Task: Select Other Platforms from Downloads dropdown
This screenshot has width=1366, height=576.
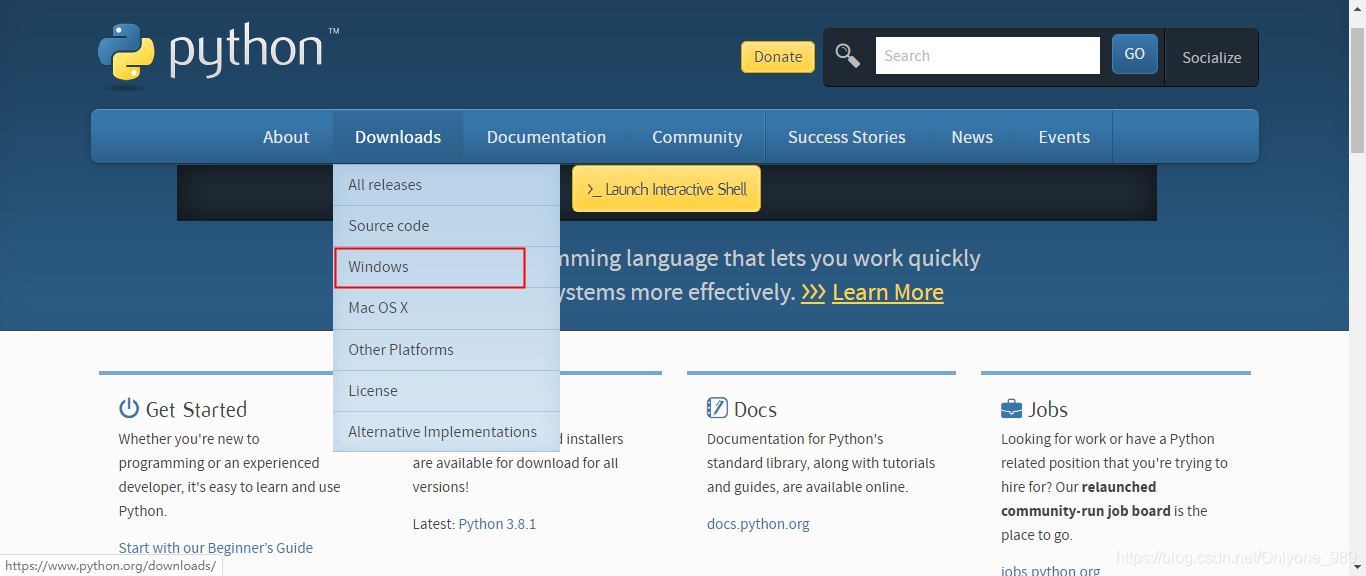Action: pos(446,350)
